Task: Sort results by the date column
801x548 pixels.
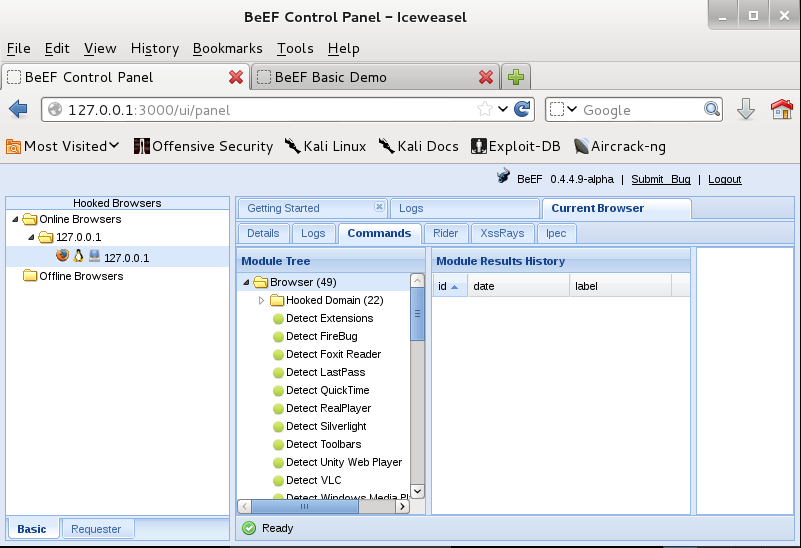Action: click(x=519, y=286)
